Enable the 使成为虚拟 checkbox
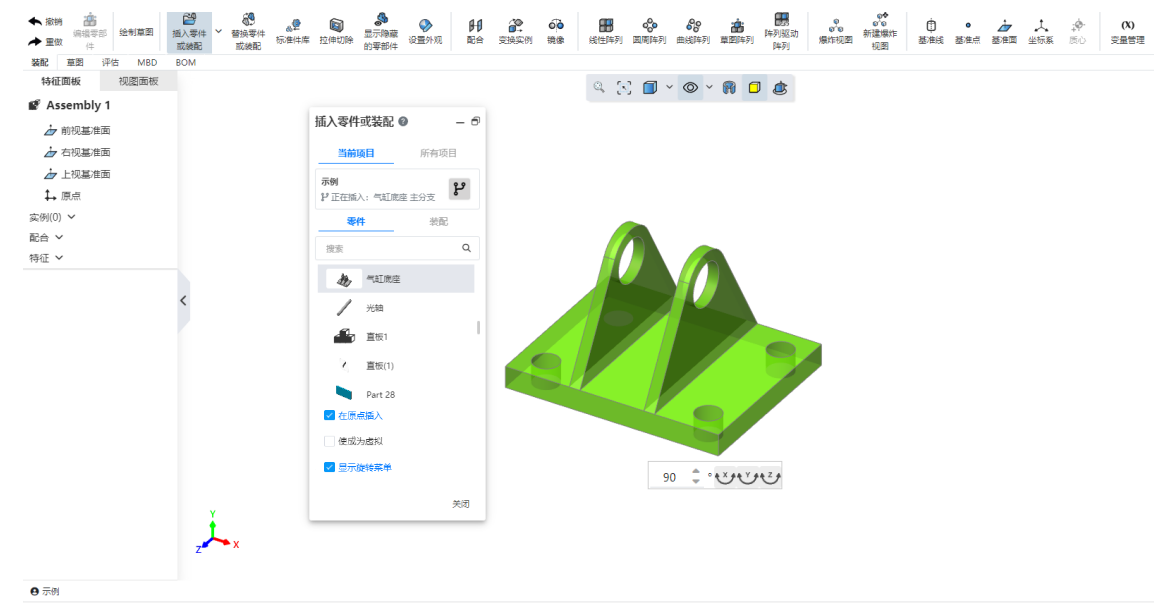 (330, 441)
